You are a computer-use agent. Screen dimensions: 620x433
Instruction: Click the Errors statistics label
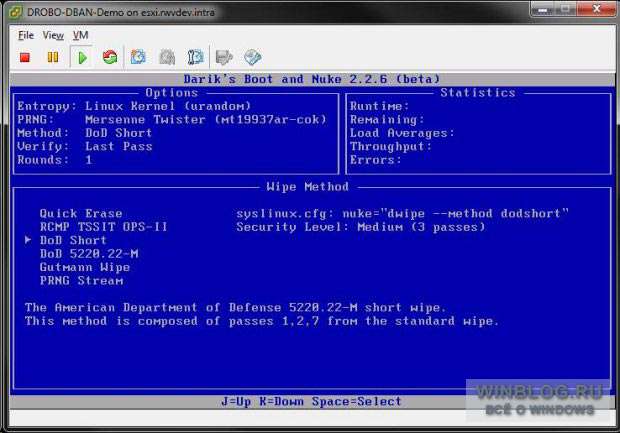click(376, 160)
